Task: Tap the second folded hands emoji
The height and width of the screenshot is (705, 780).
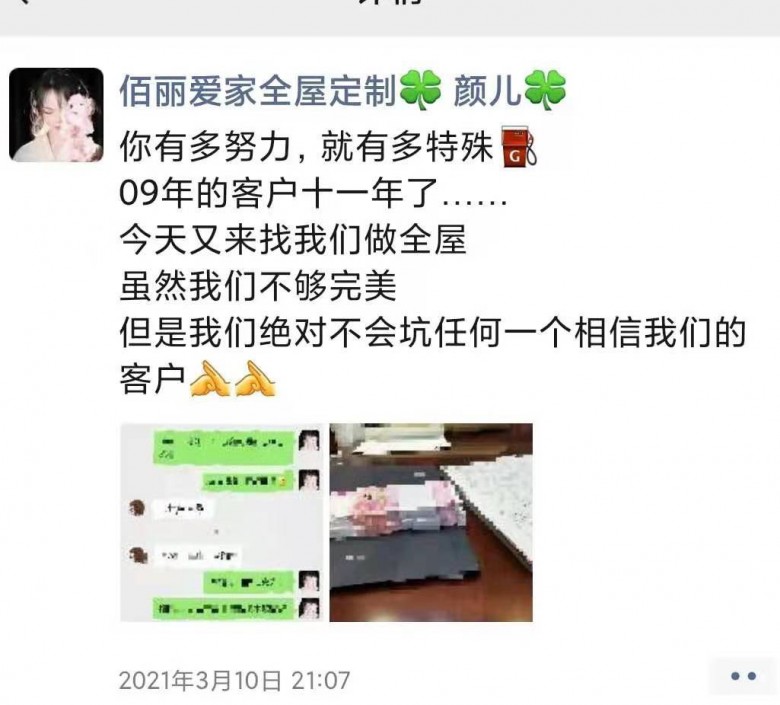Action: (x=255, y=379)
